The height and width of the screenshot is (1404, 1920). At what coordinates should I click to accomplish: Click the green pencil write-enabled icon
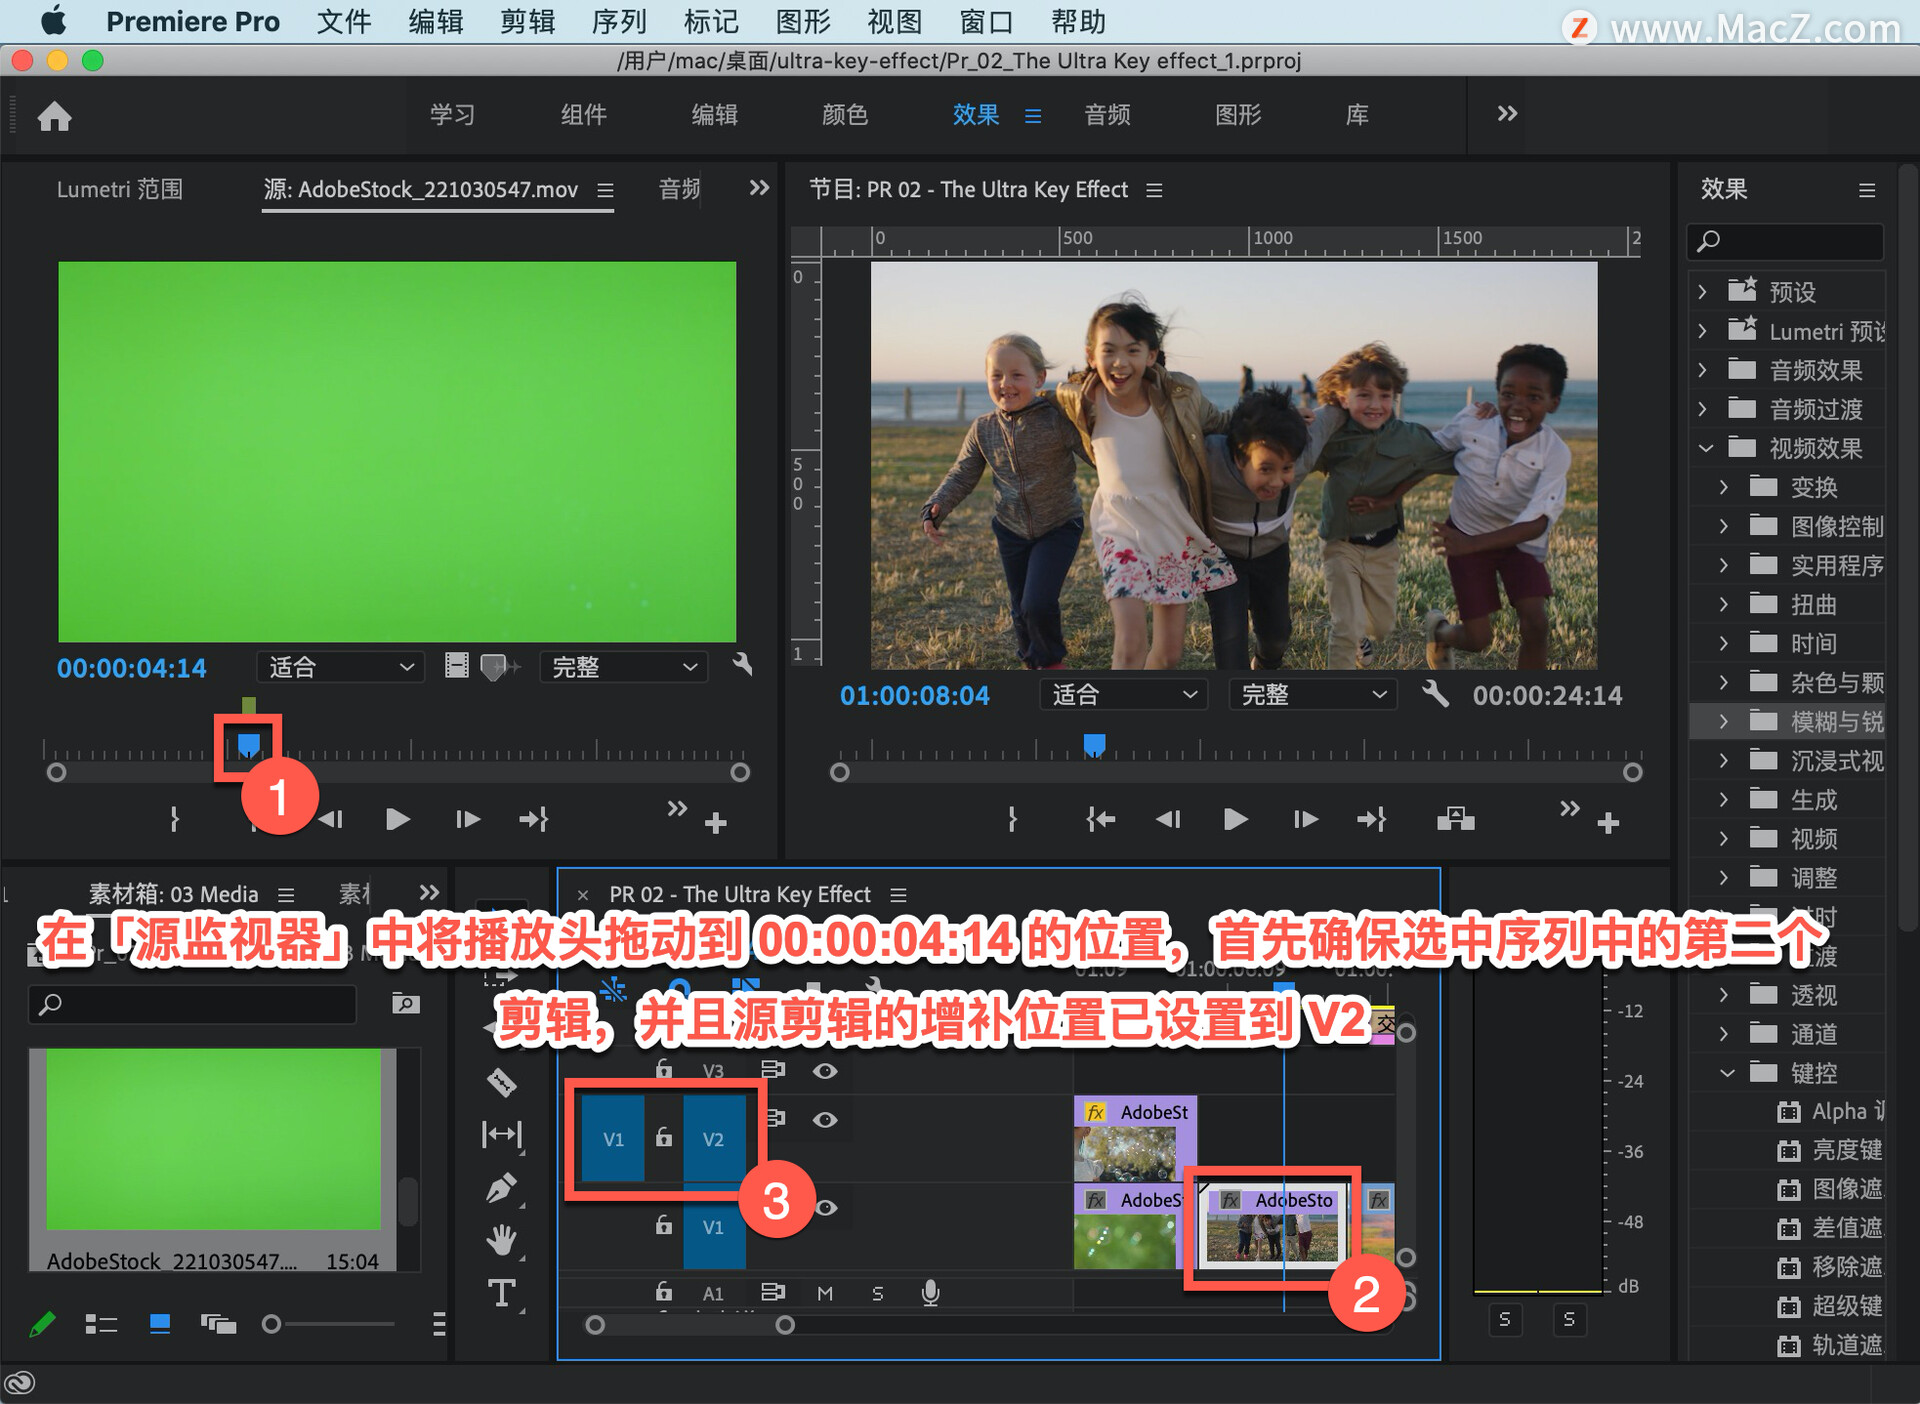coord(42,1324)
